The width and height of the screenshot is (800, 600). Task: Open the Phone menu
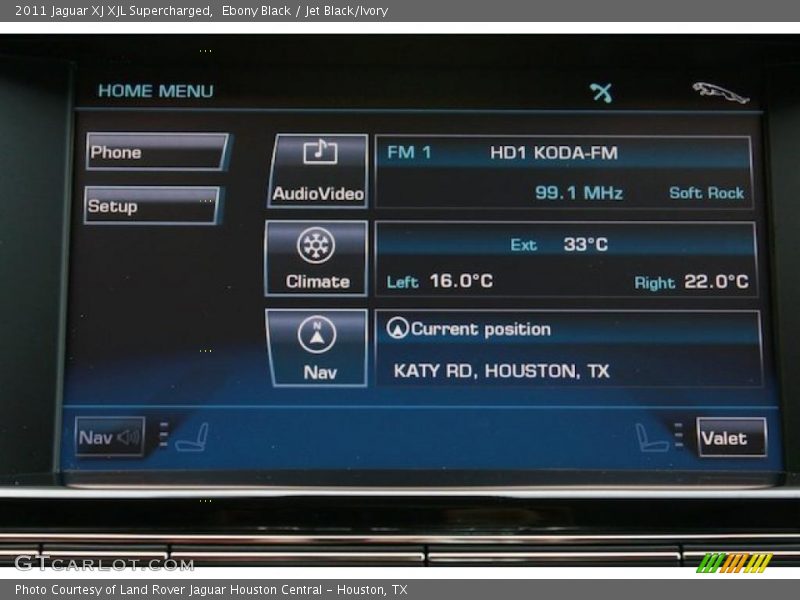click(x=157, y=152)
